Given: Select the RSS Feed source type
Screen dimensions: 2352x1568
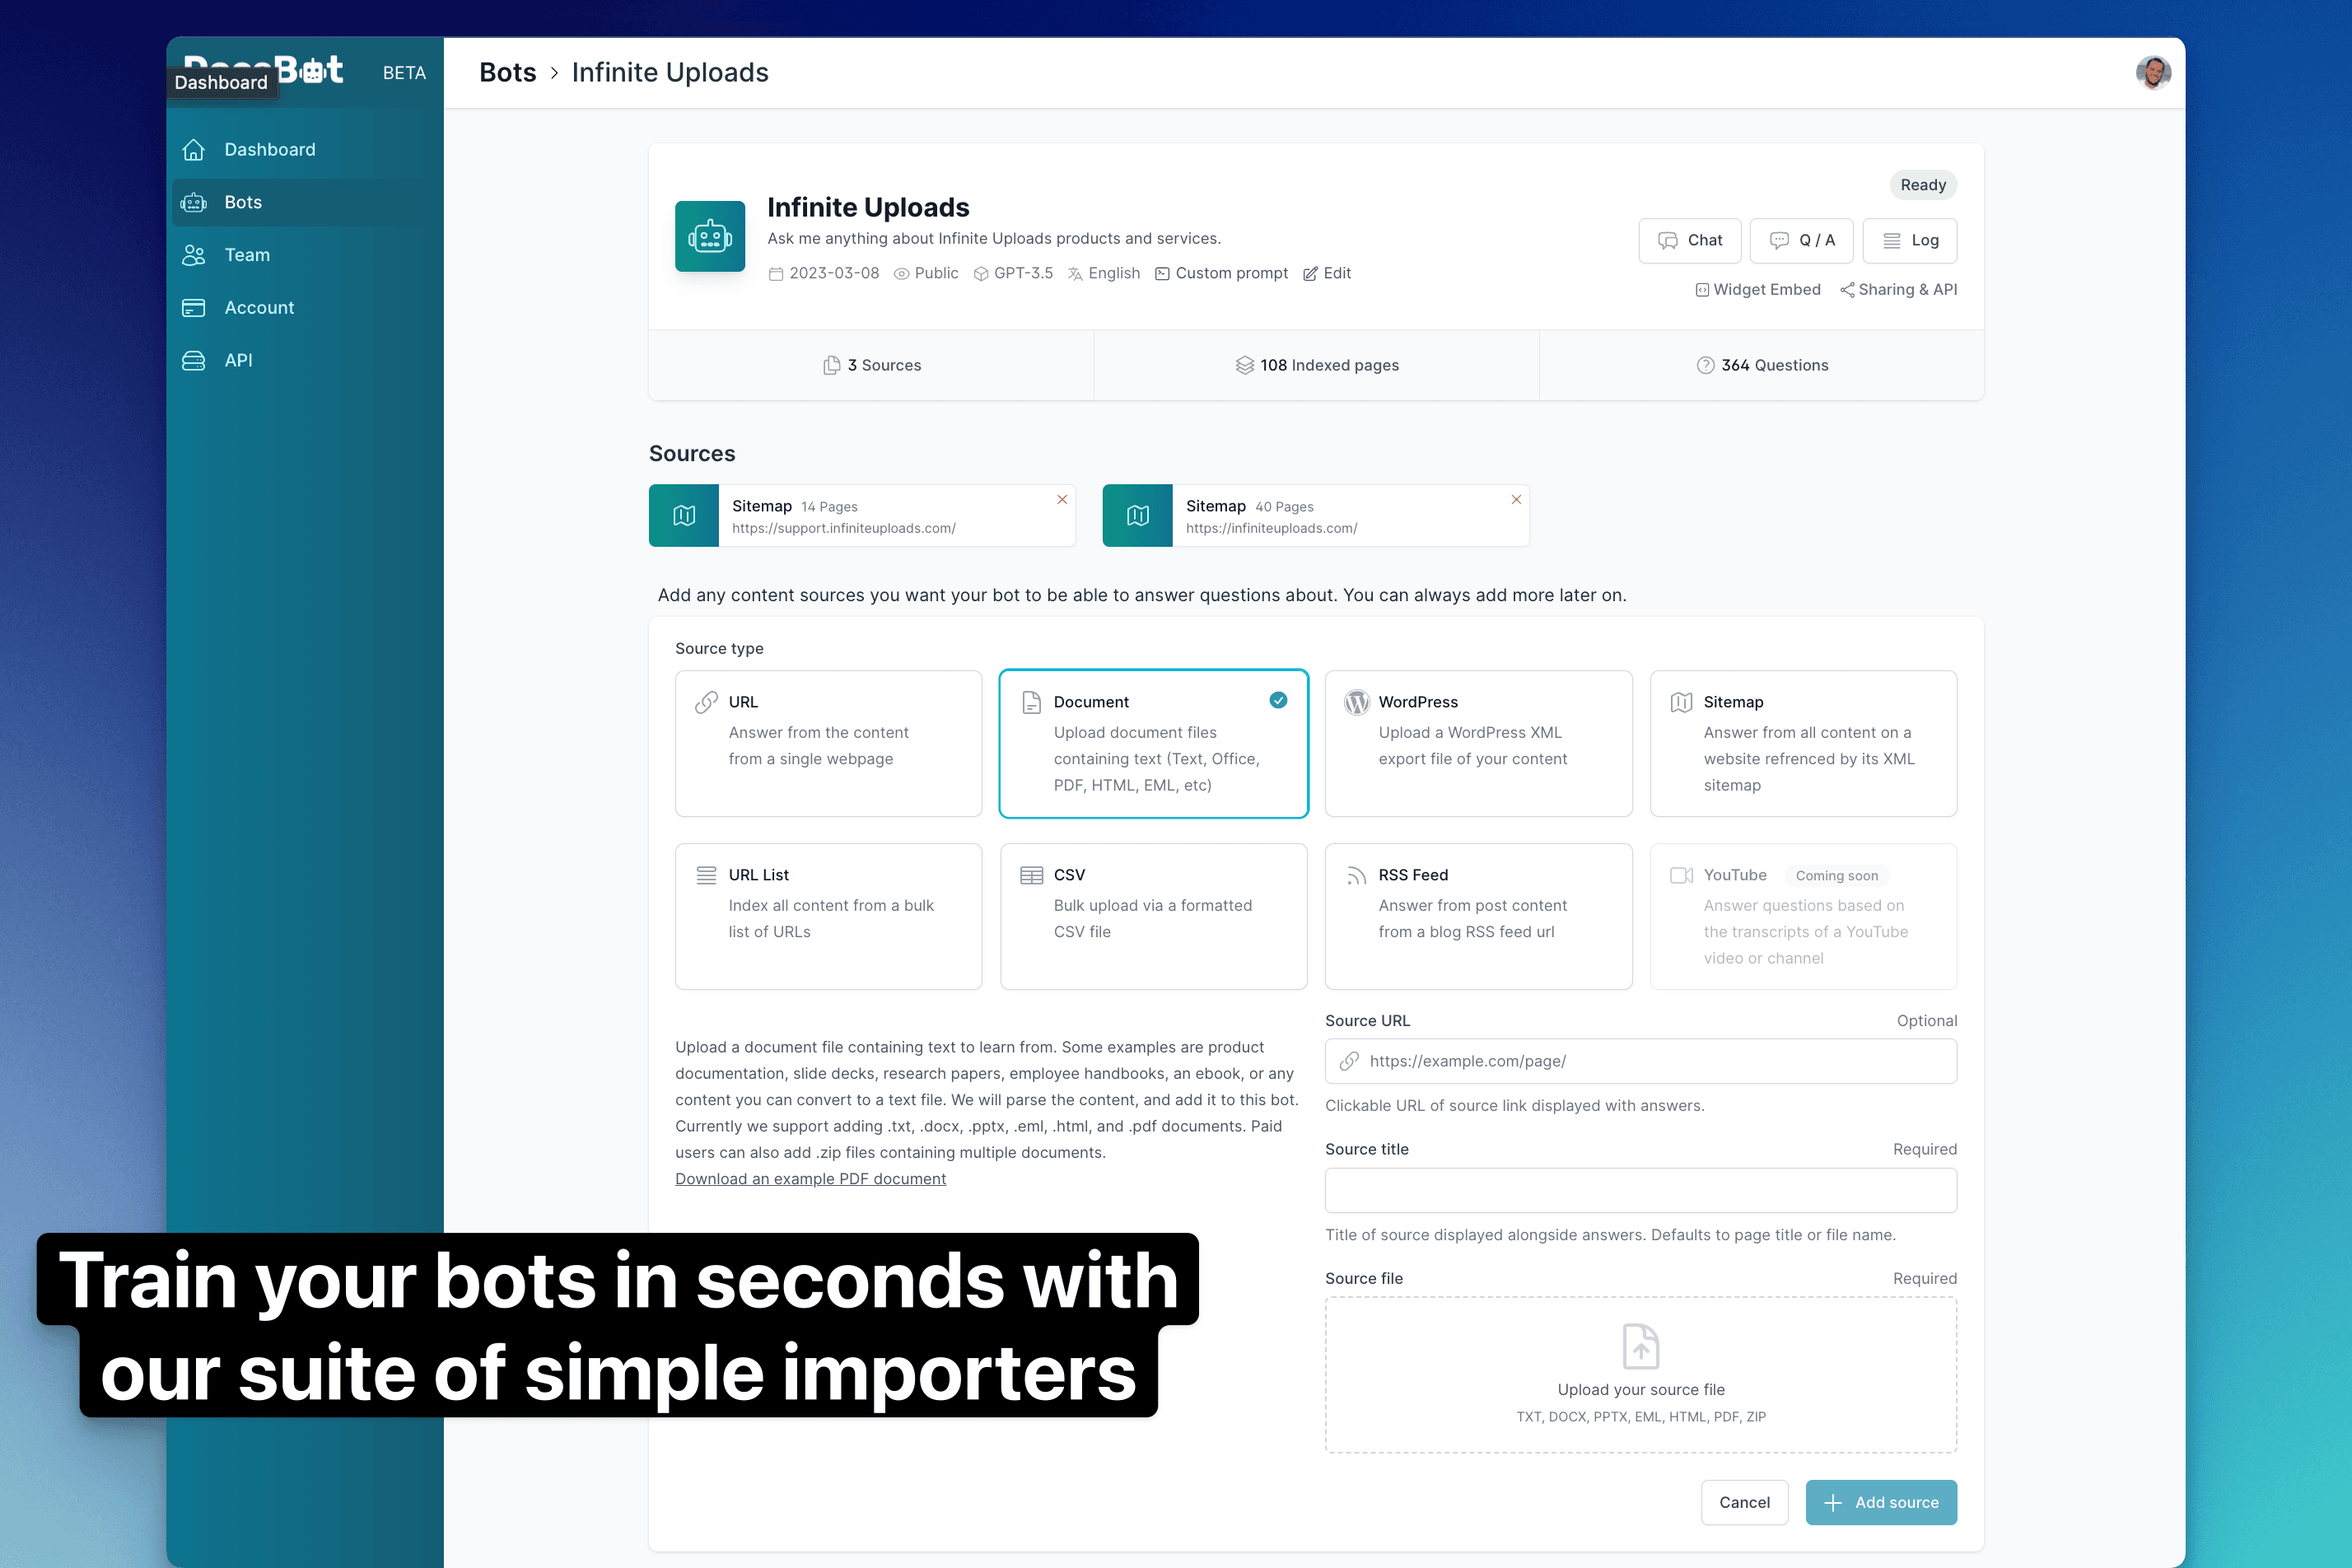Looking at the screenshot, I should tap(1477, 916).
